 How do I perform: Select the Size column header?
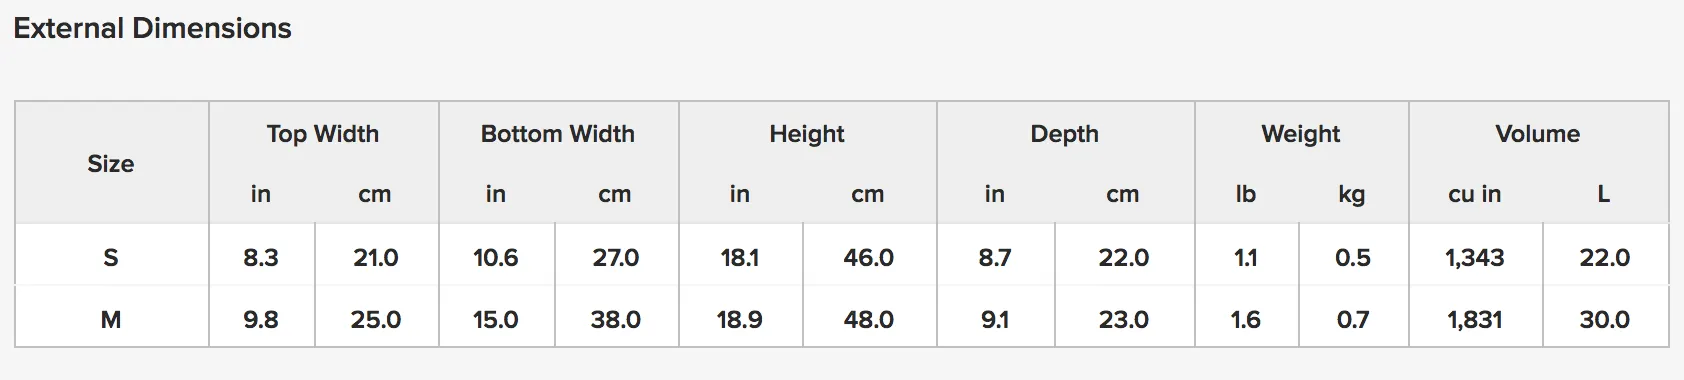111,164
